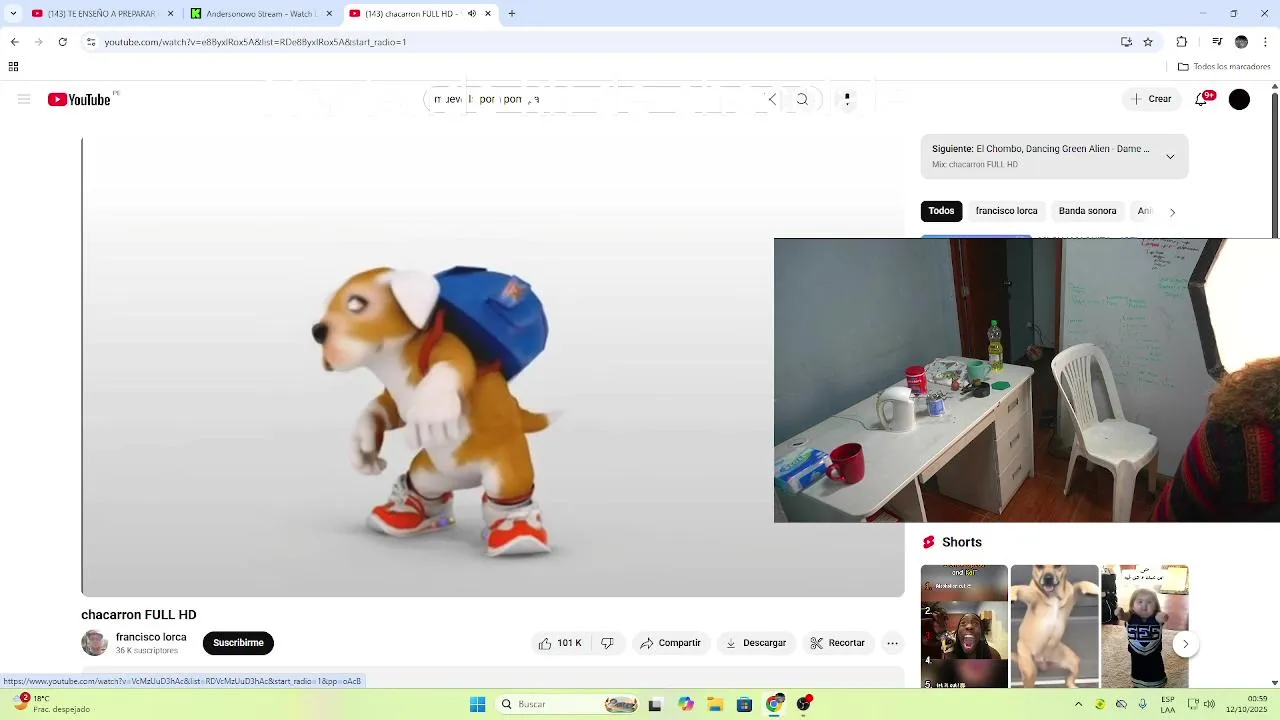Open media control icon in browser toolbar
The height and width of the screenshot is (720, 1280).
click(x=1217, y=42)
